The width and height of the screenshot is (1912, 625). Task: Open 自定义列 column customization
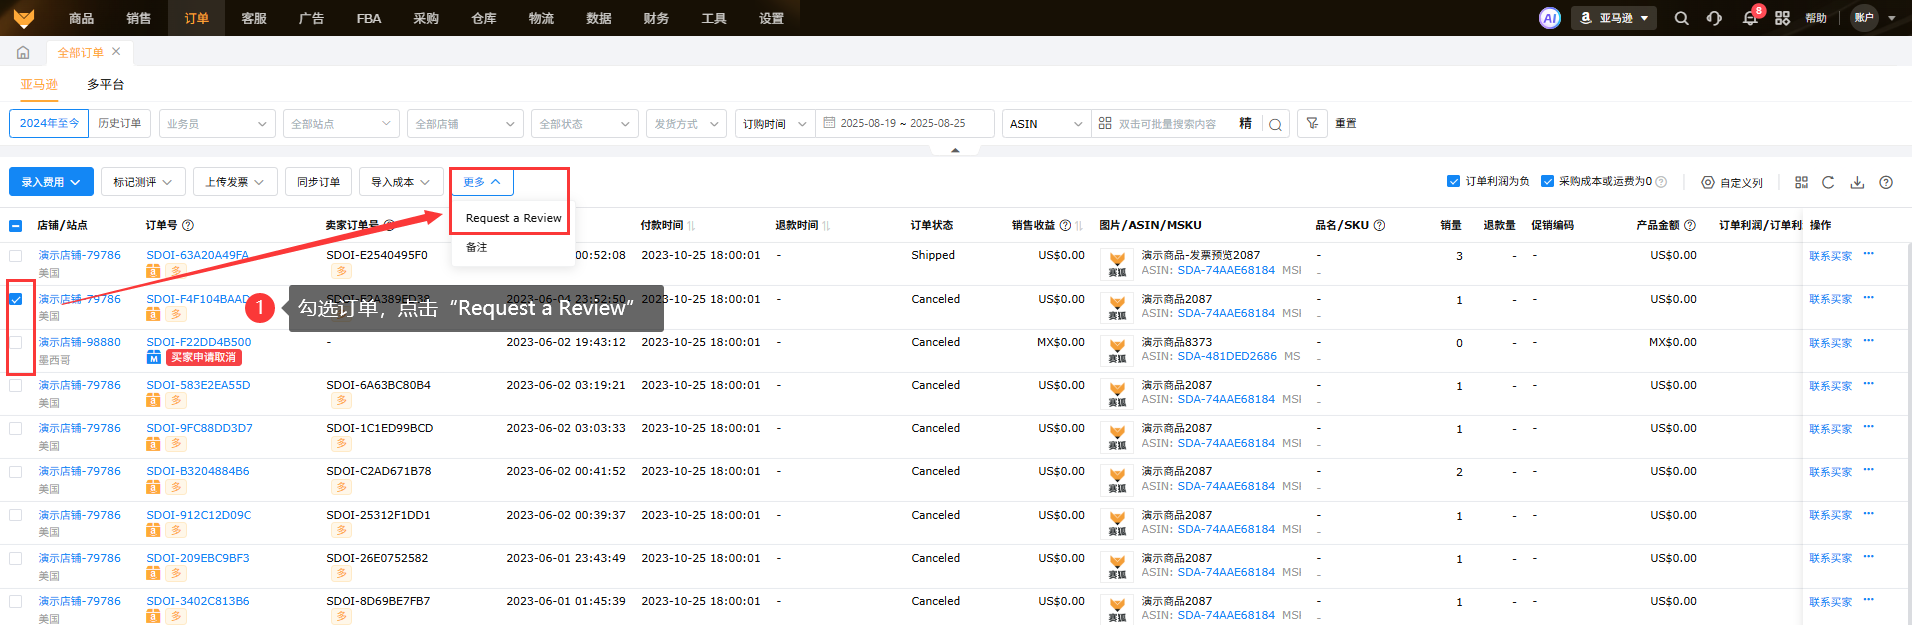pos(1732,182)
